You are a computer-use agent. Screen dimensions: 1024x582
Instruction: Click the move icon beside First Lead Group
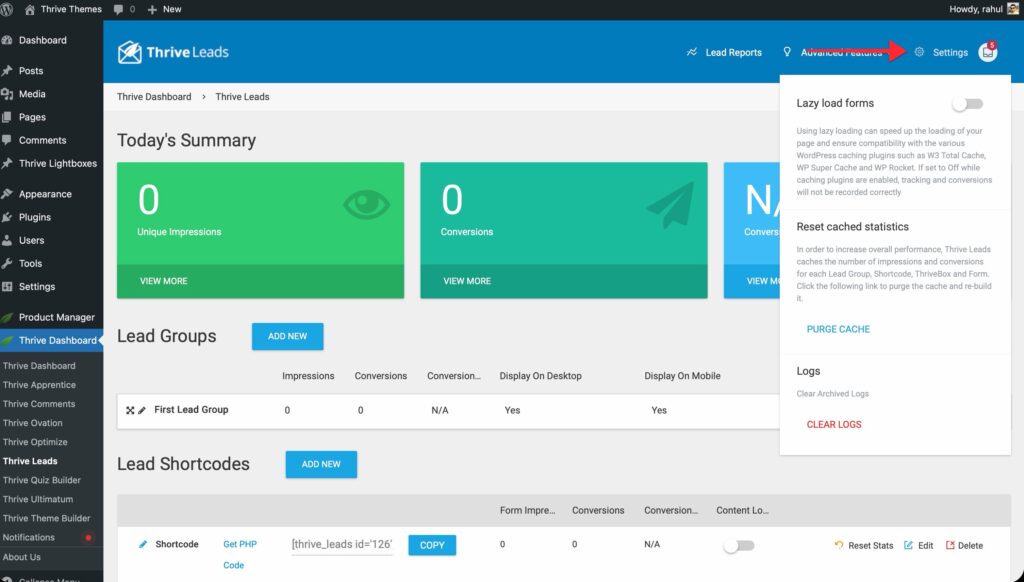[x=130, y=410]
